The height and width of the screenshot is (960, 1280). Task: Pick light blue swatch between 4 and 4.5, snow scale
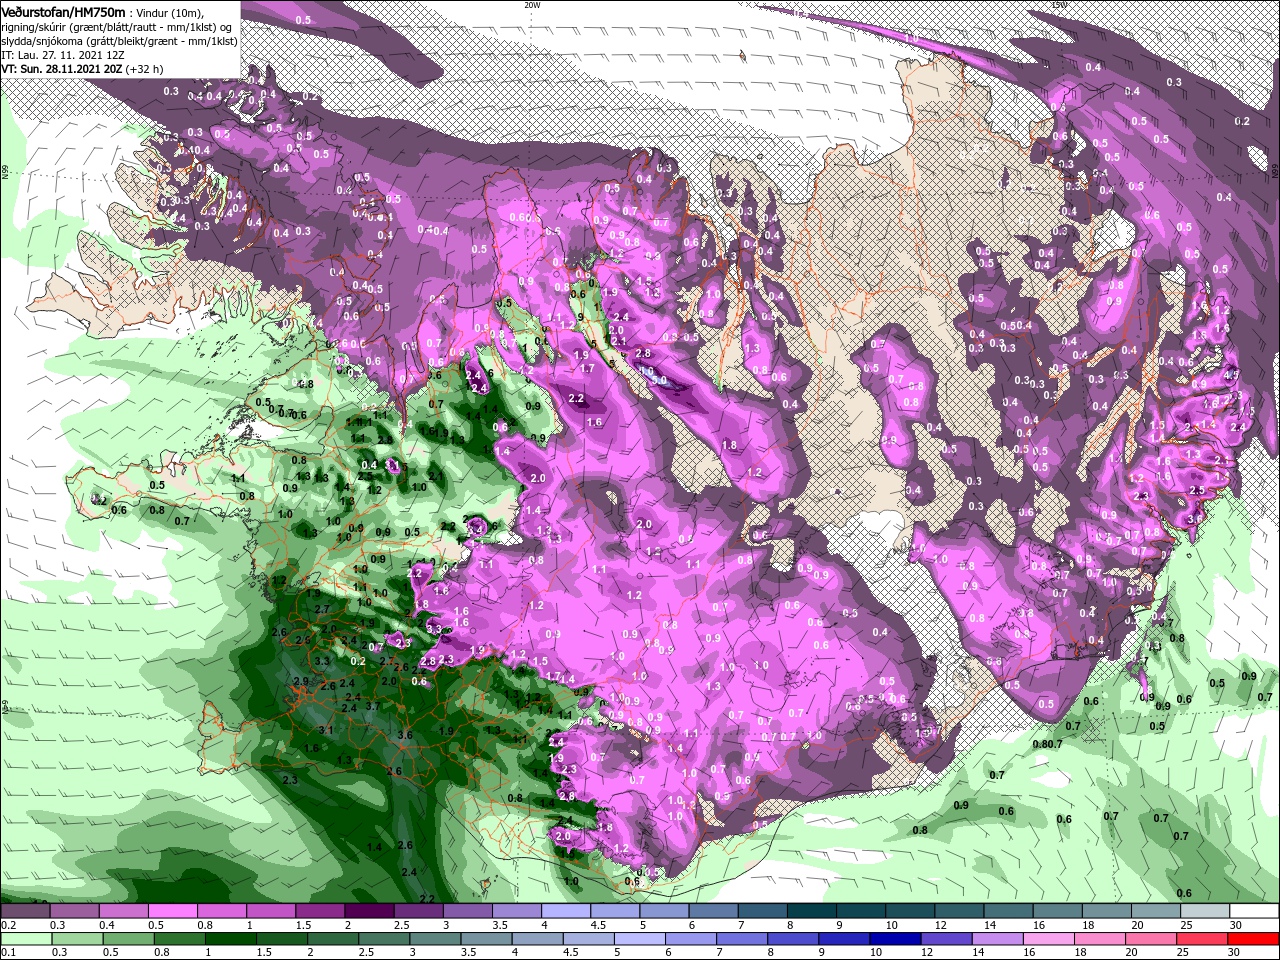(x=566, y=911)
